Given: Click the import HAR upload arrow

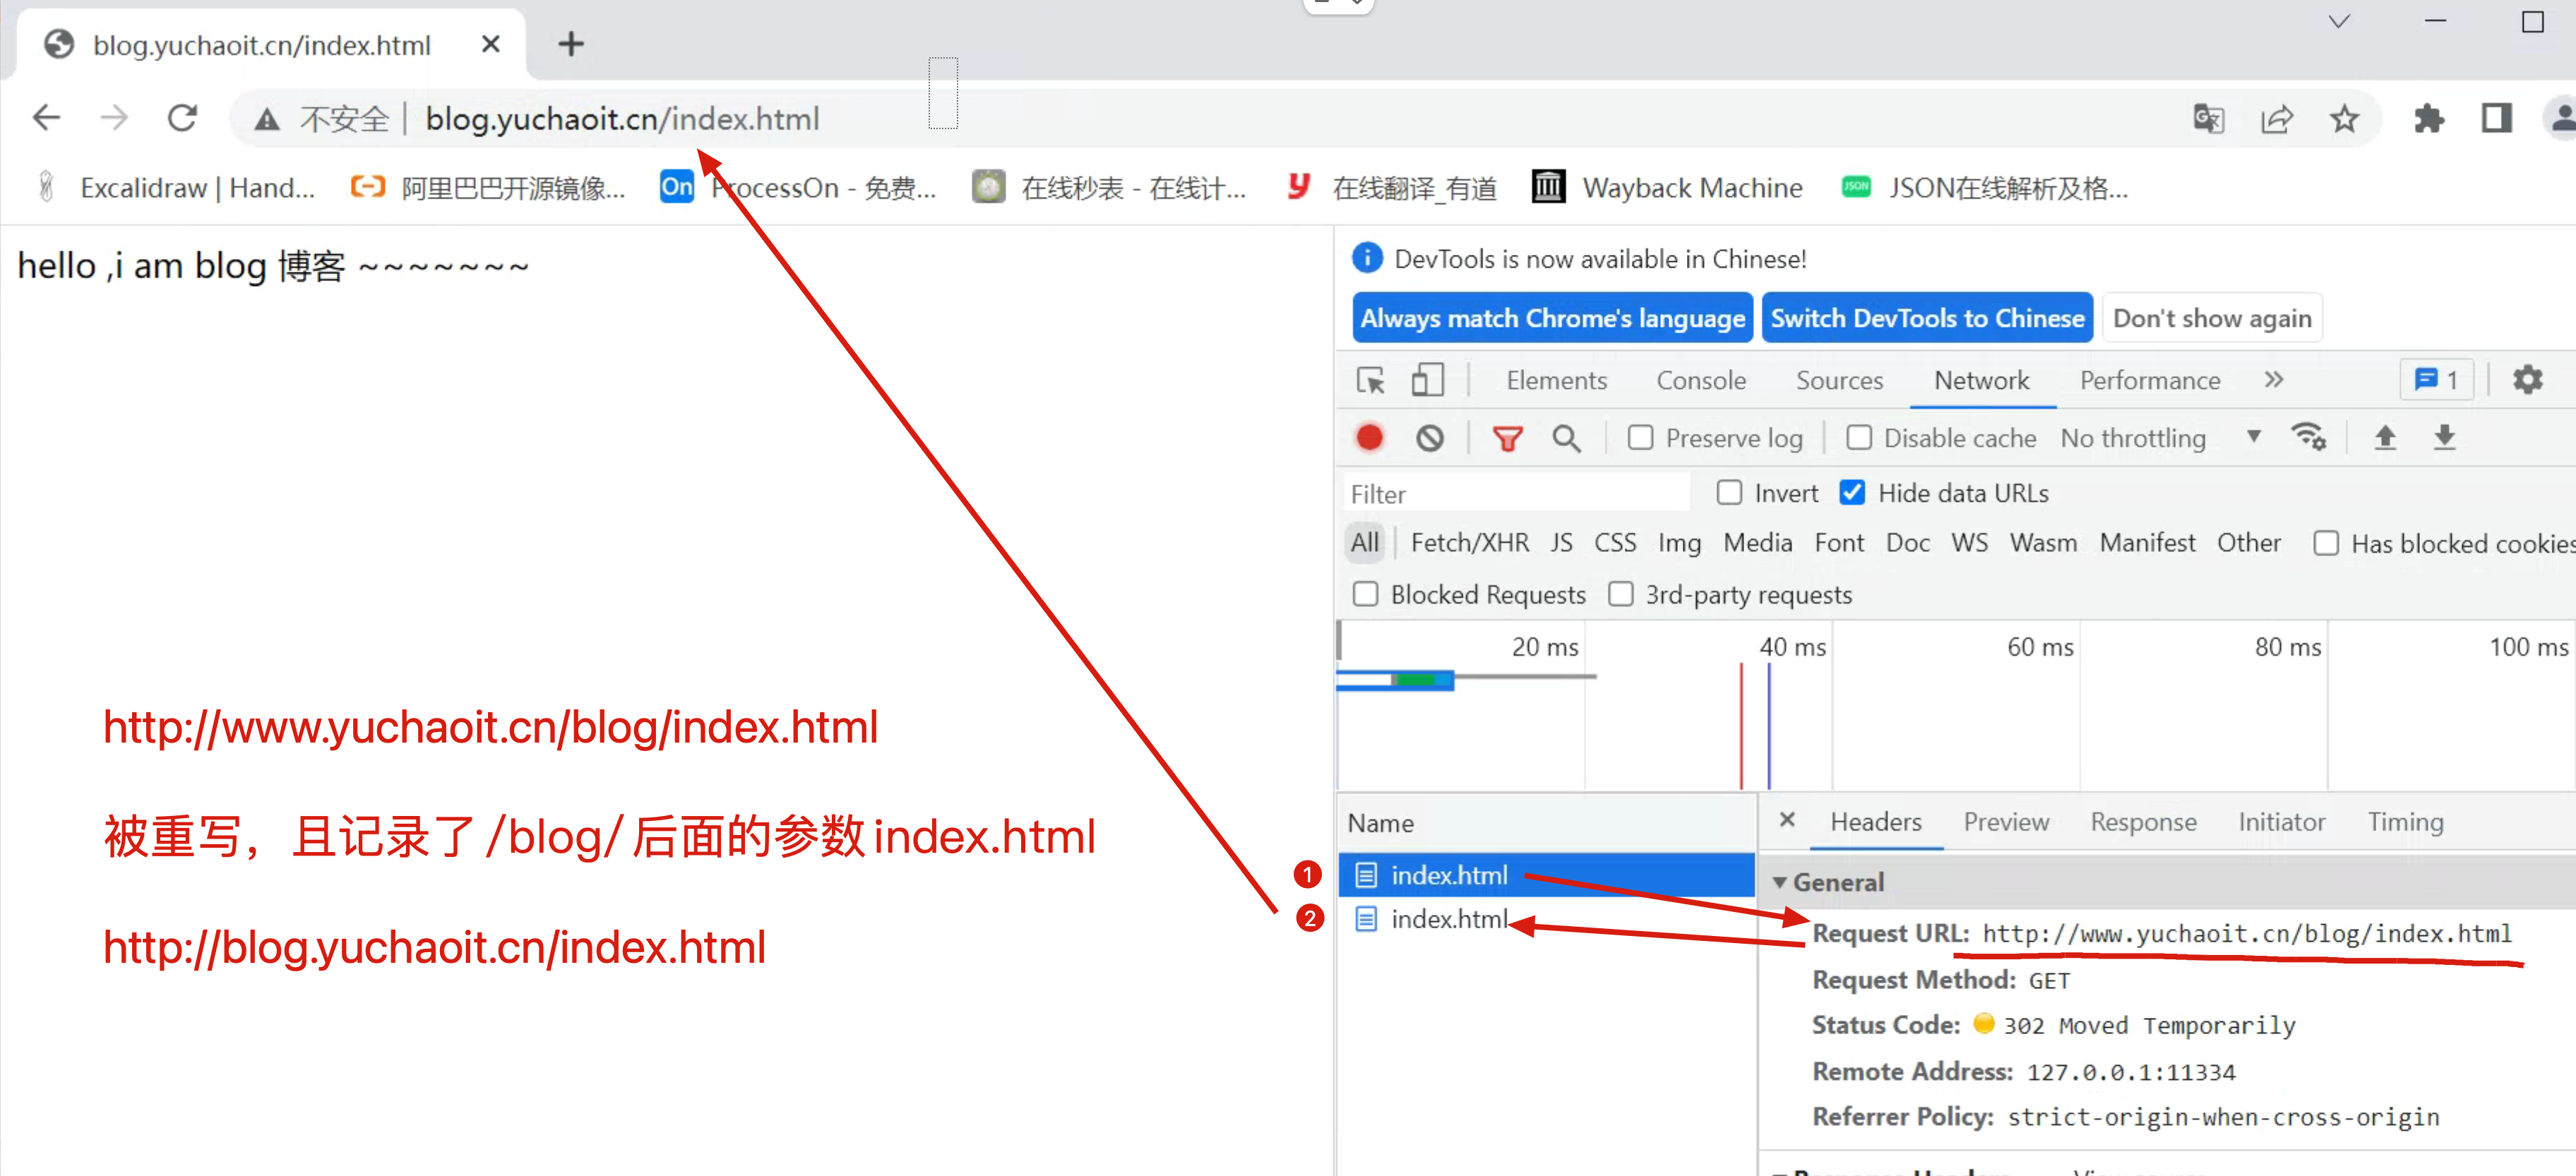Looking at the screenshot, I should coord(2385,437).
